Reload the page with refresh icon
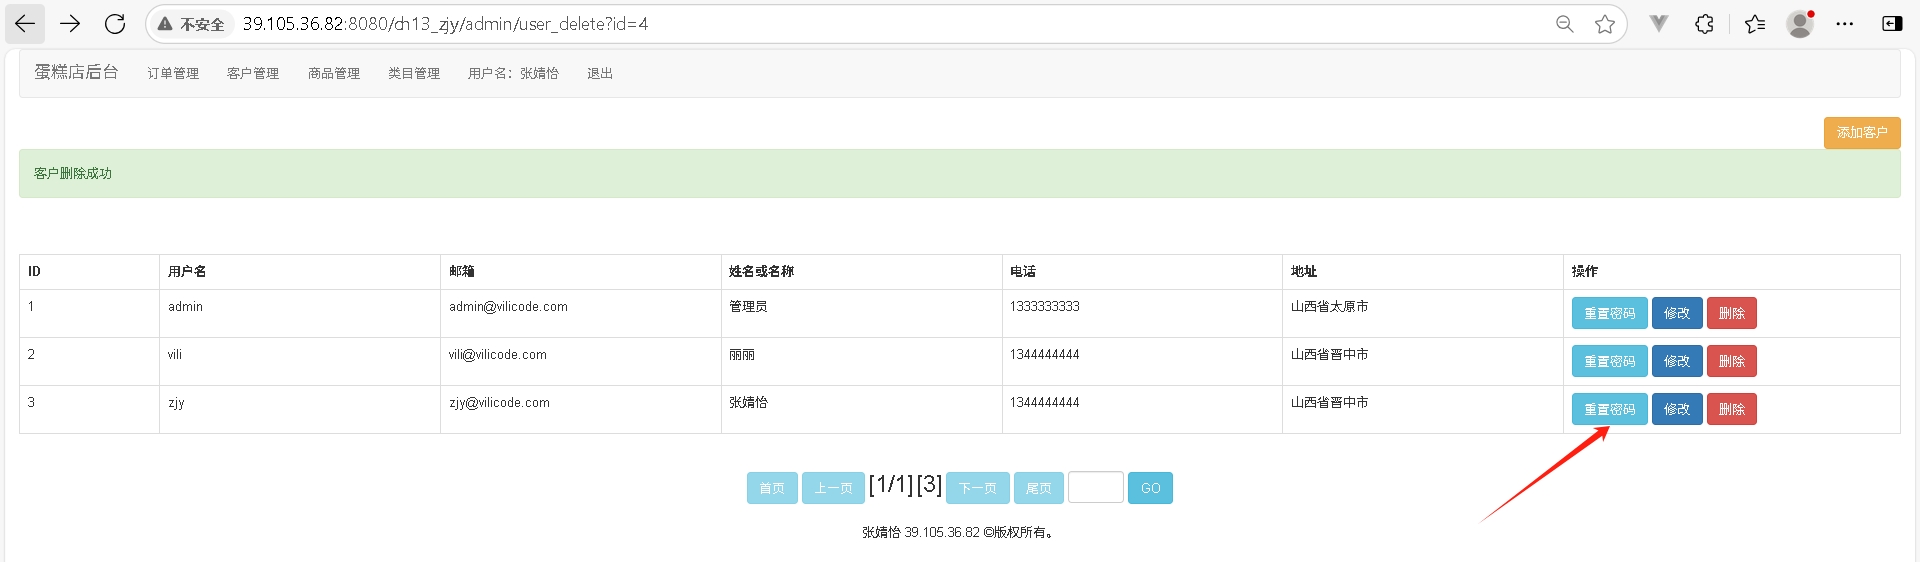1920x562 pixels. pos(115,24)
